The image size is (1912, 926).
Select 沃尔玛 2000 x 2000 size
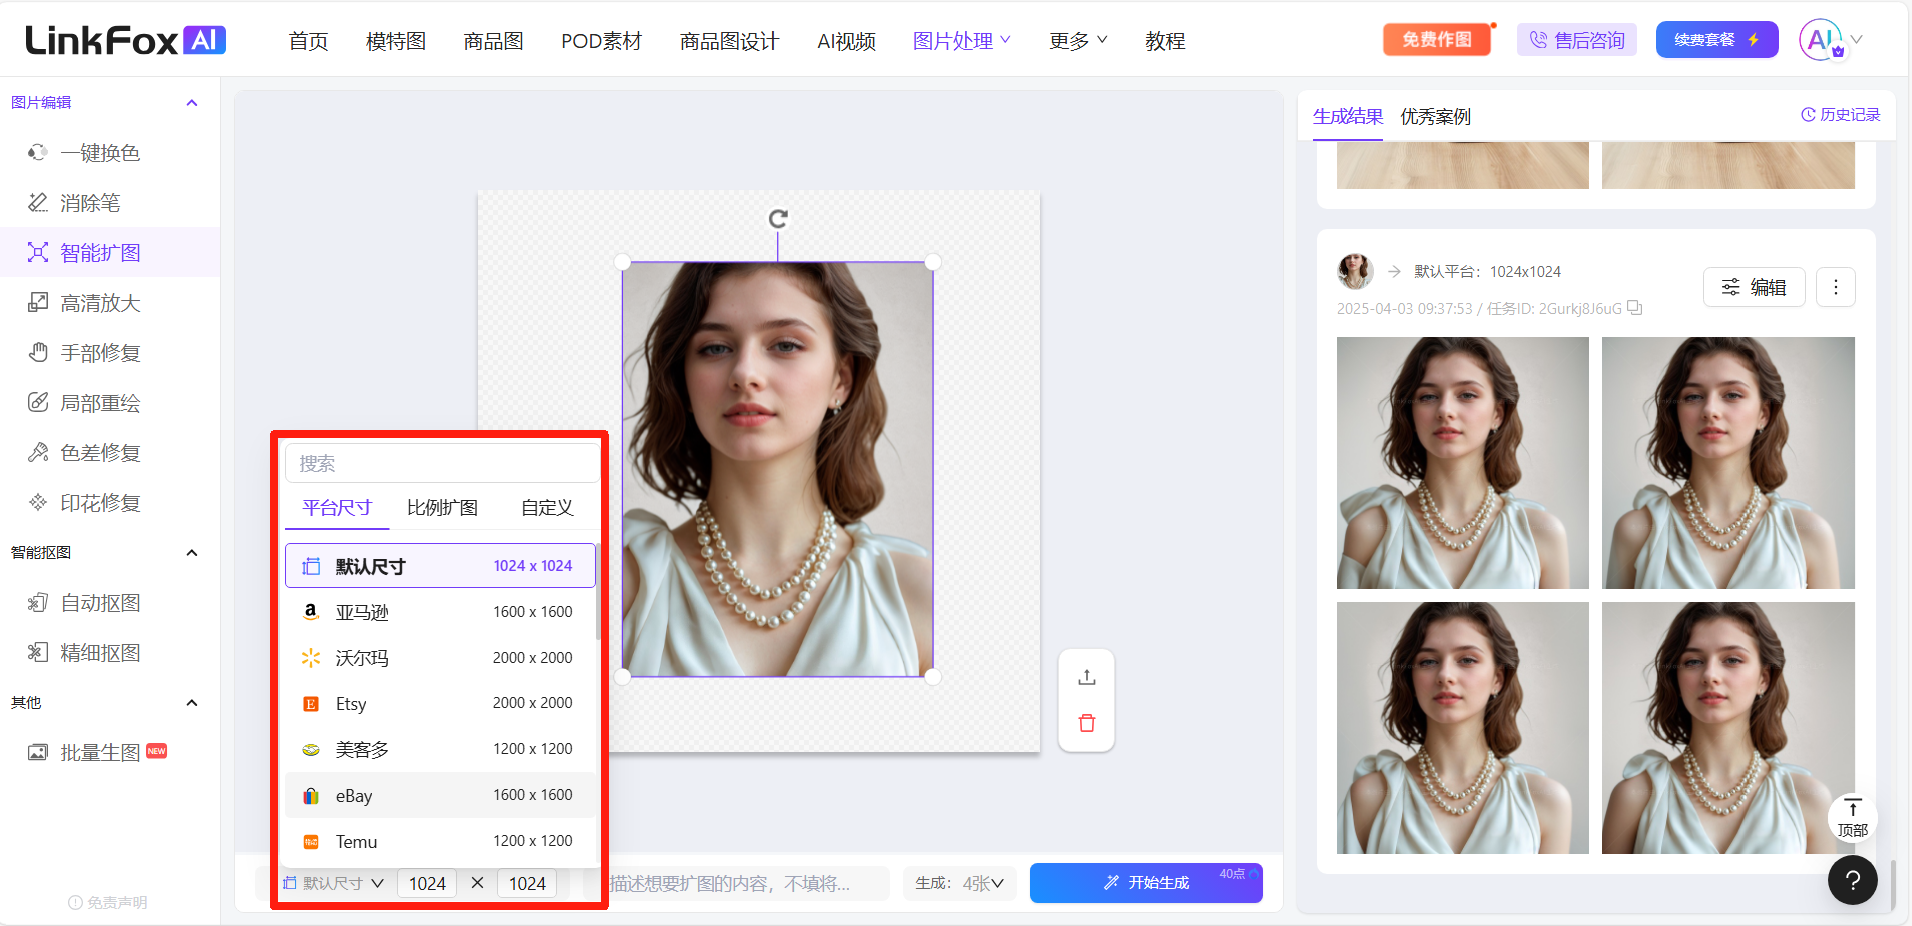(x=440, y=658)
